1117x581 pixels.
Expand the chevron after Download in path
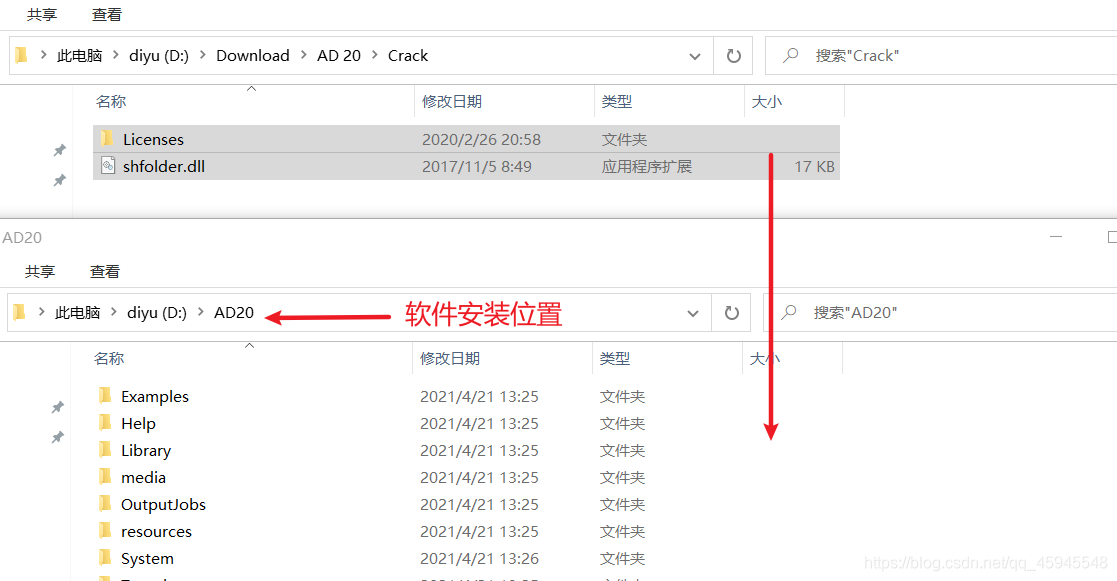tap(303, 56)
